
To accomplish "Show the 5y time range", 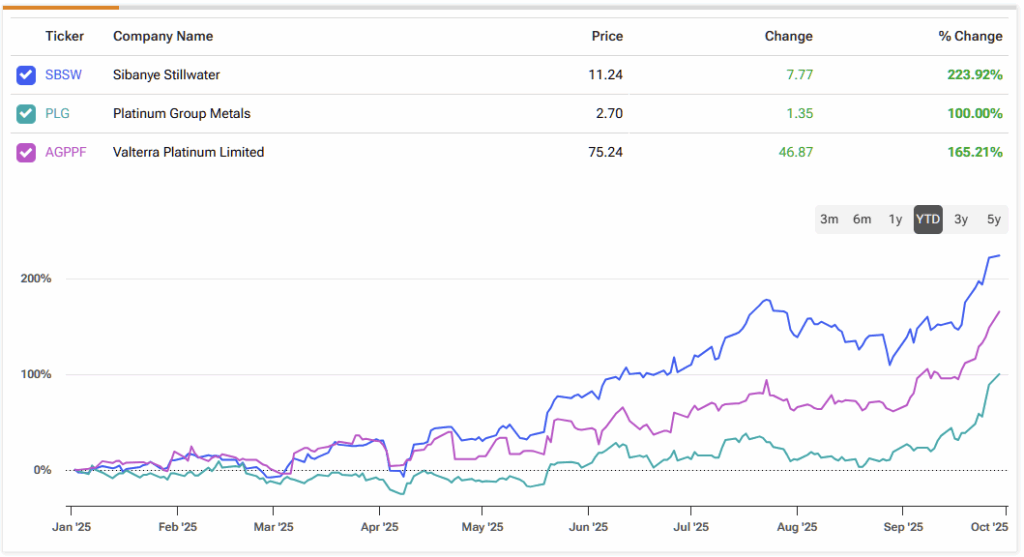I will [x=993, y=220].
